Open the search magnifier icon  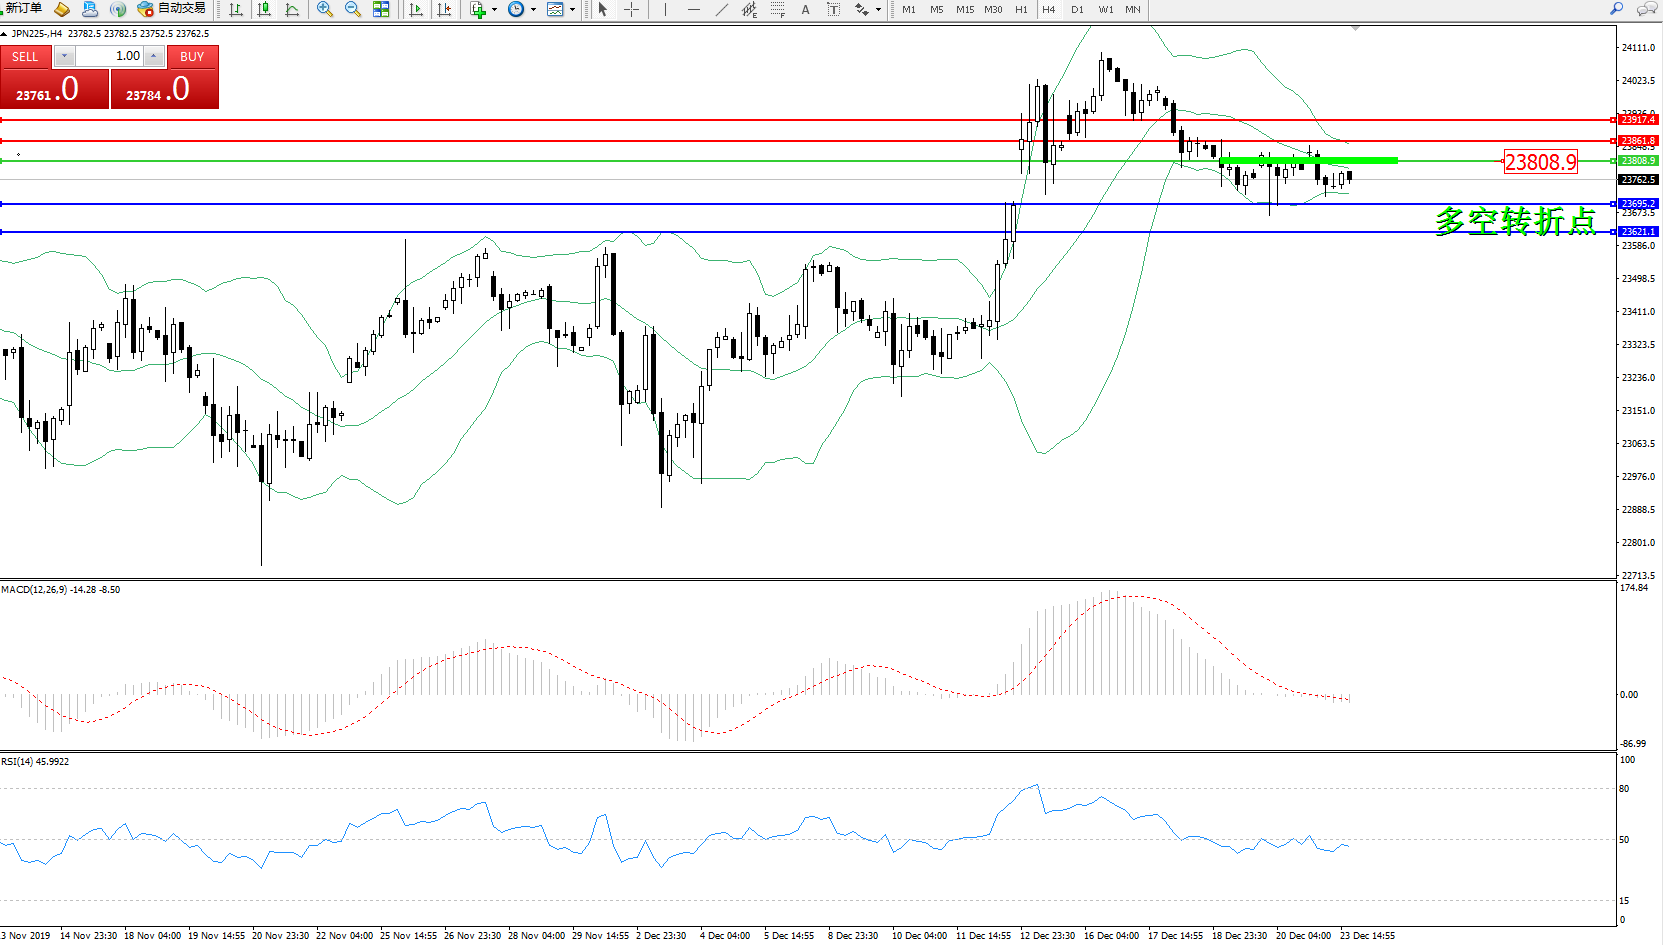click(1616, 9)
